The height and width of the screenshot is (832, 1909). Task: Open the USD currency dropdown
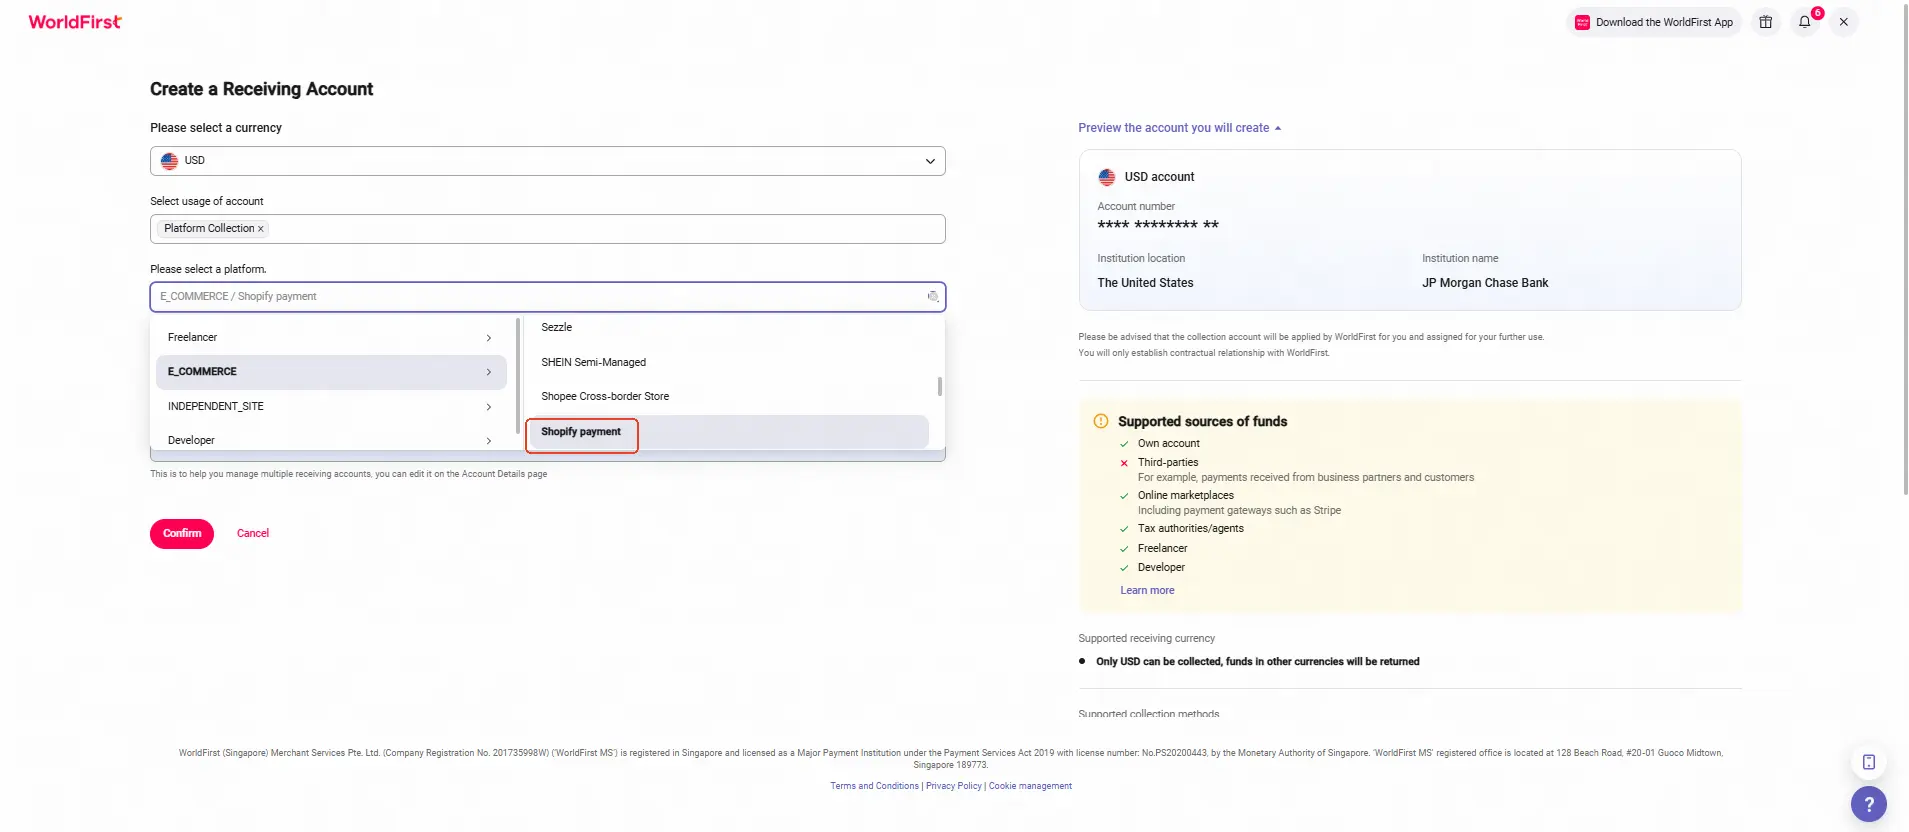coord(547,161)
